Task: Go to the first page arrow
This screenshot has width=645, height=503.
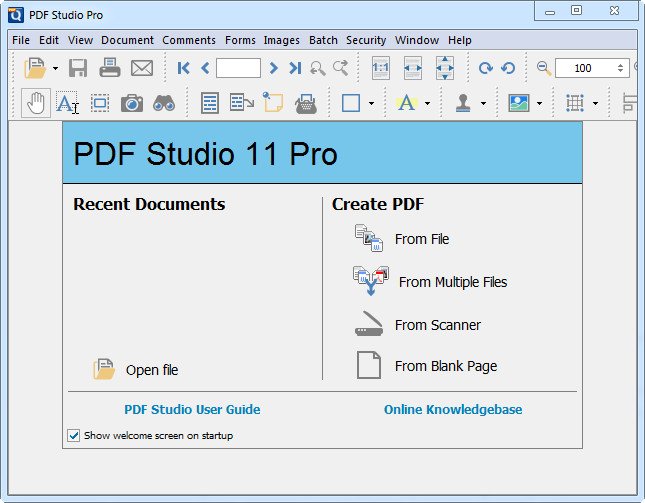Action: 183,68
